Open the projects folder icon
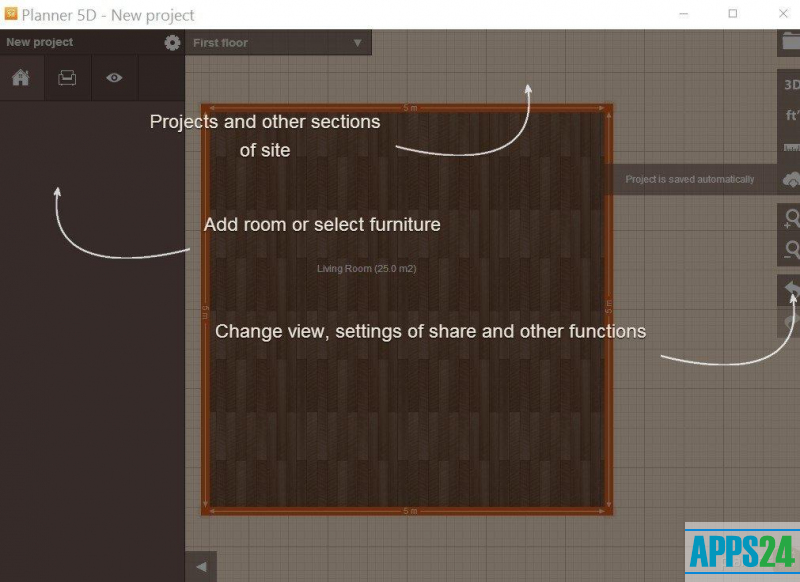This screenshot has width=800, height=582. point(790,42)
